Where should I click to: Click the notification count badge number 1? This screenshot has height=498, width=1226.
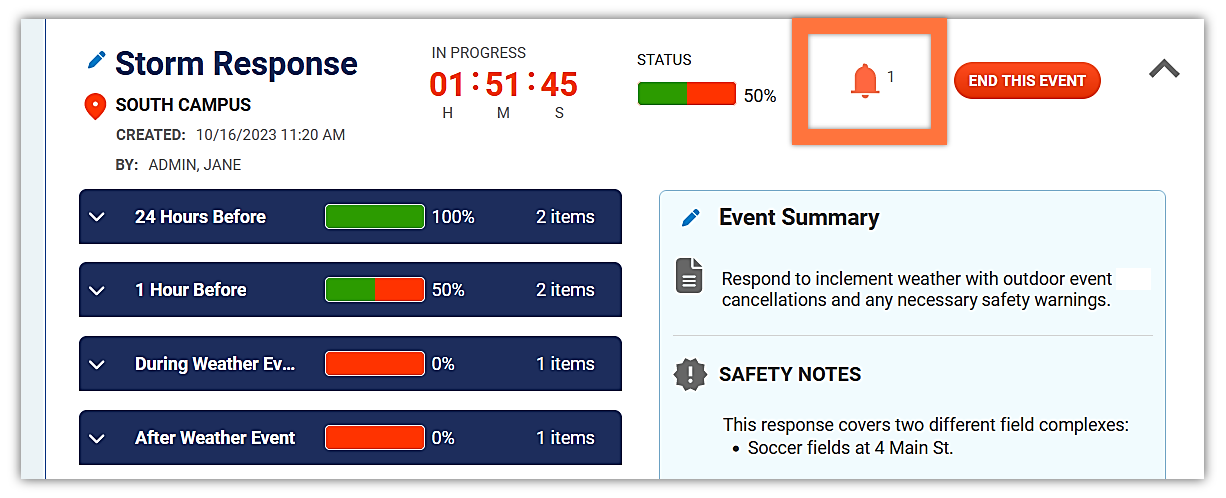[890, 76]
